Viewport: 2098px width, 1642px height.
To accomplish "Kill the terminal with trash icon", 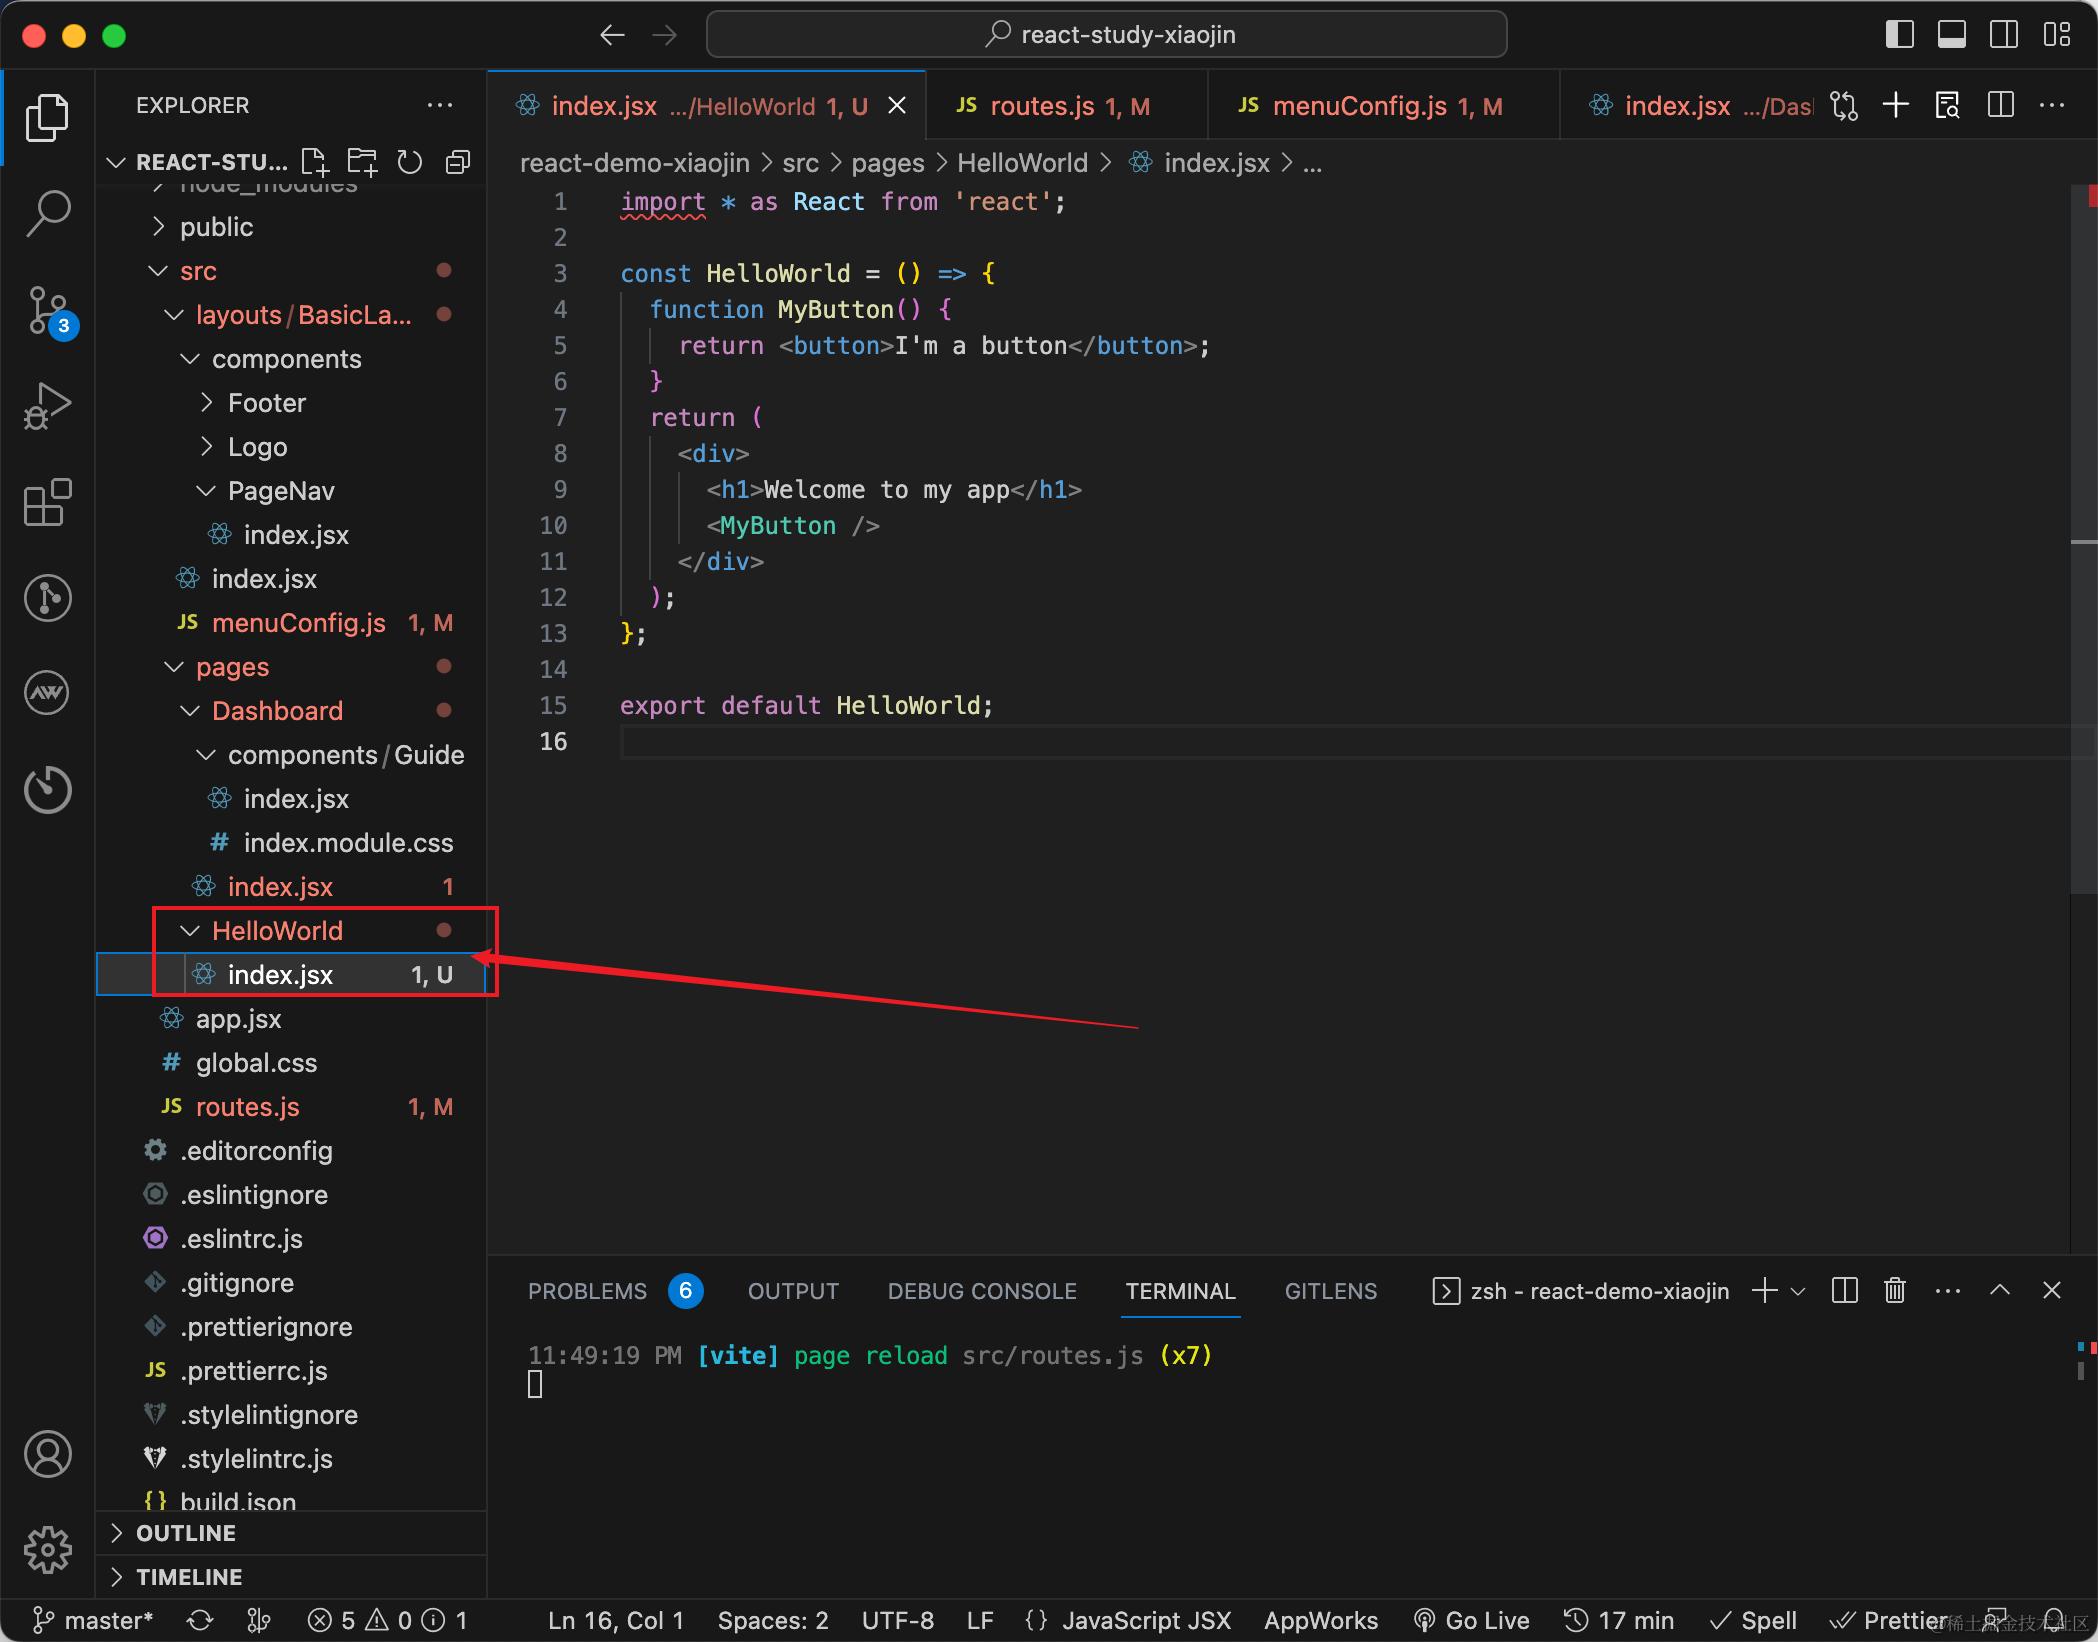I will [1895, 1291].
